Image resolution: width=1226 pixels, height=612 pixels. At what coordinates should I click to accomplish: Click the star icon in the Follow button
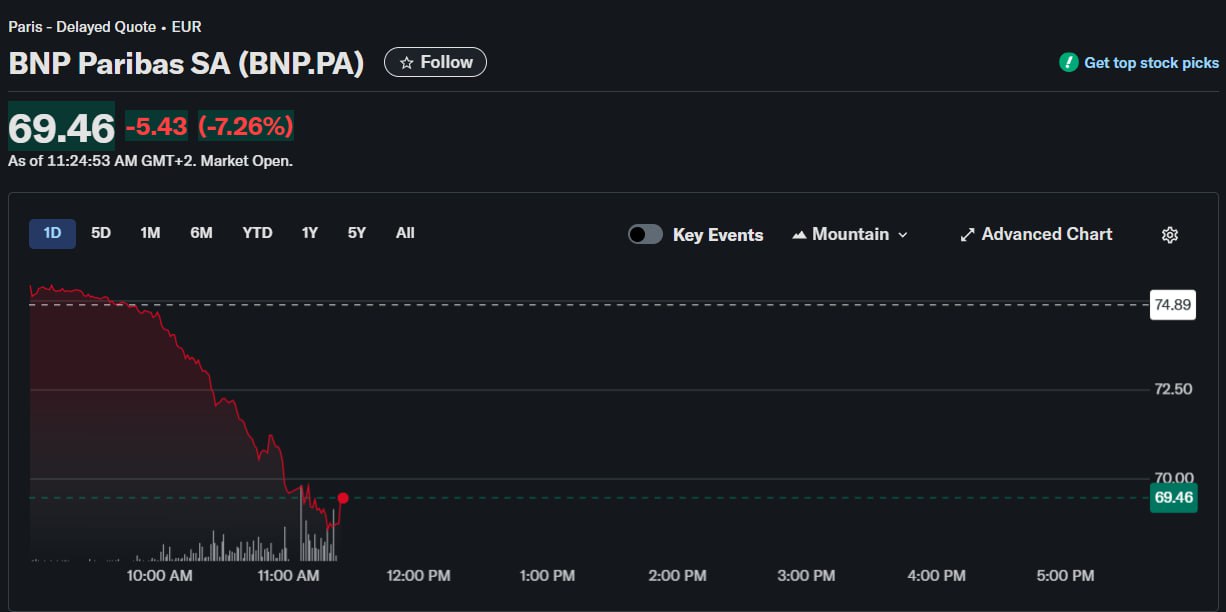406,63
